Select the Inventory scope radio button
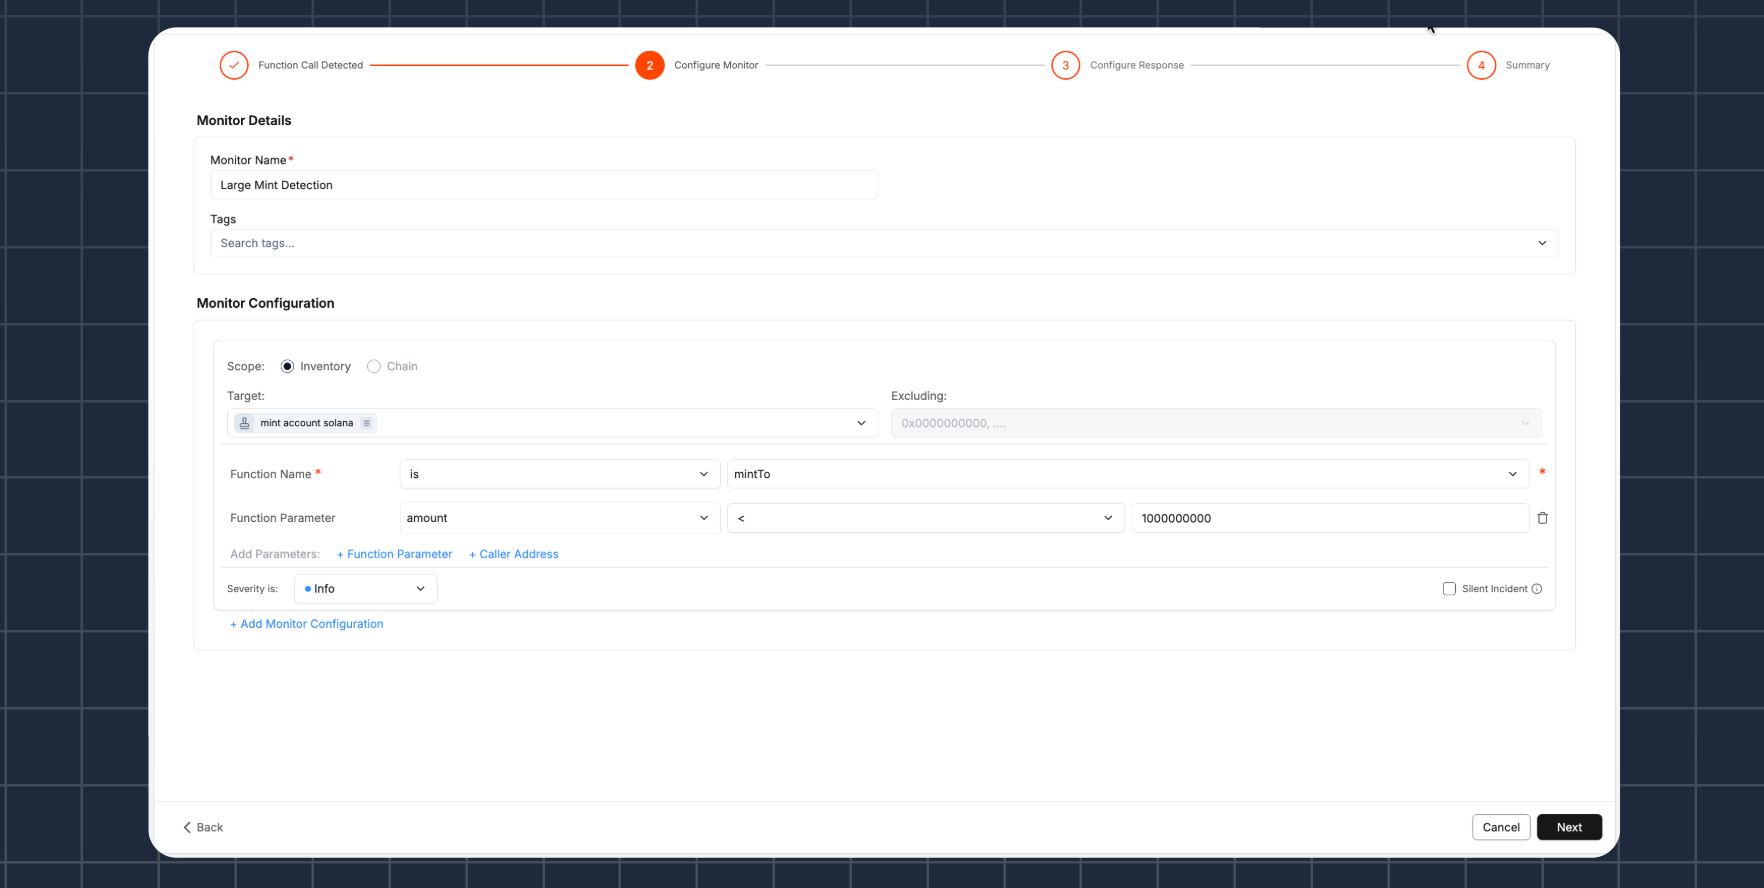 tap(288, 366)
